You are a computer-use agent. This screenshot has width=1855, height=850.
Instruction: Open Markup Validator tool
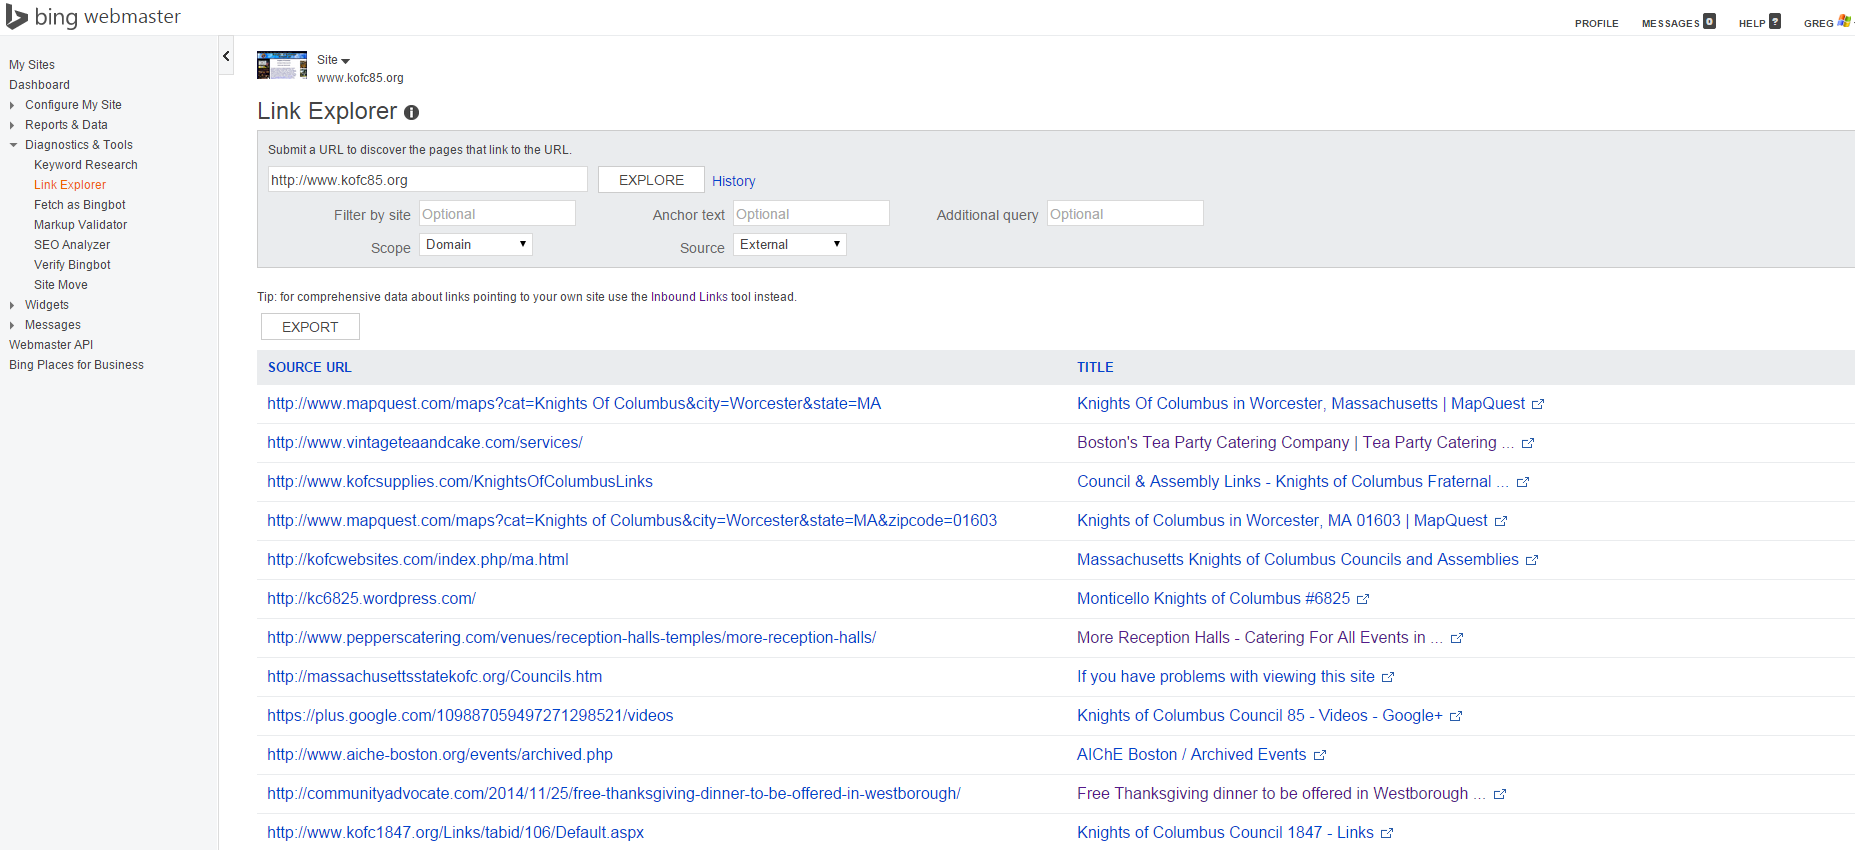[x=81, y=225]
